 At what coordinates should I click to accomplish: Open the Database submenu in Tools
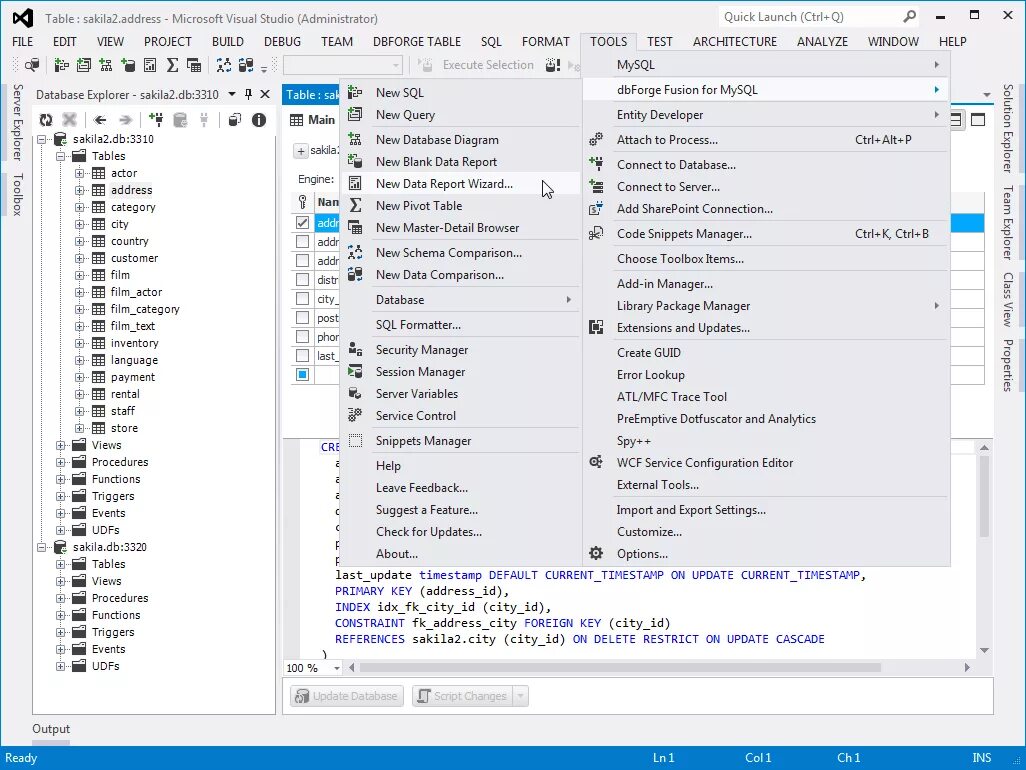pos(399,299)
